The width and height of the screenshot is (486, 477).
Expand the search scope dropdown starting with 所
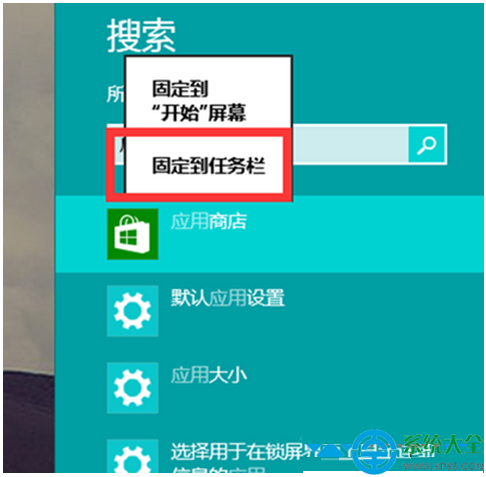[115, 94]
